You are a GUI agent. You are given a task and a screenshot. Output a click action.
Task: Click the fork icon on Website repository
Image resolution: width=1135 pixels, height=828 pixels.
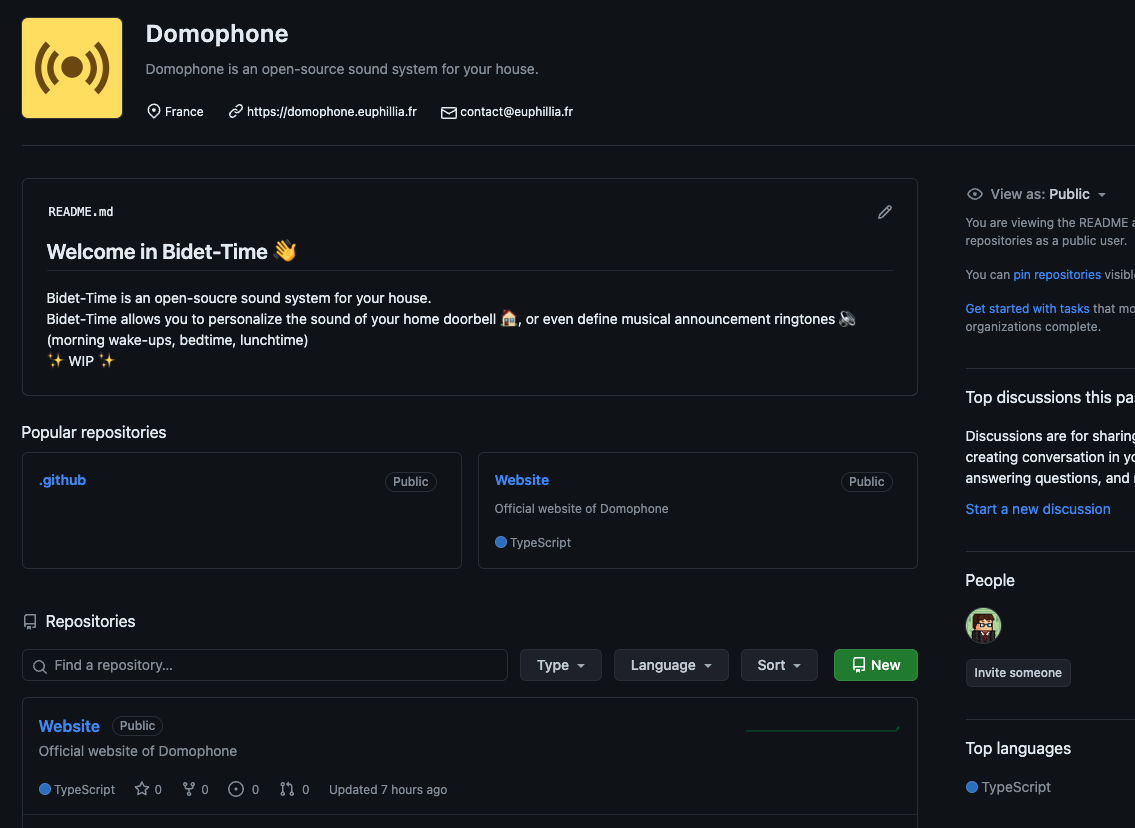(188, 789)
